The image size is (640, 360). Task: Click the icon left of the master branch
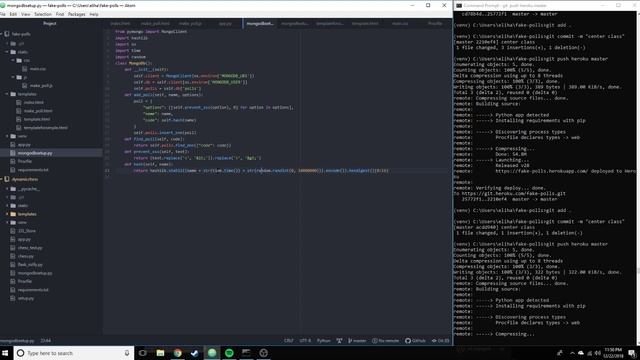pos(339,340)
